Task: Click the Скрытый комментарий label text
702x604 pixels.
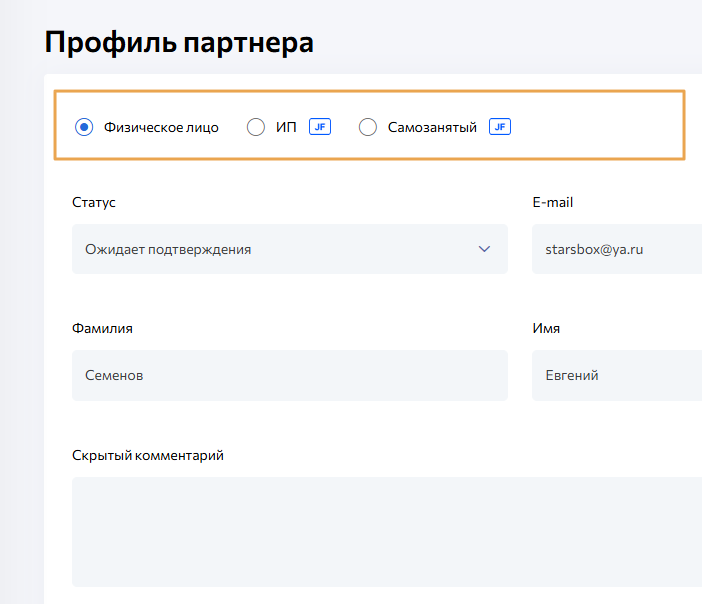Action: [x=148, y=455]
